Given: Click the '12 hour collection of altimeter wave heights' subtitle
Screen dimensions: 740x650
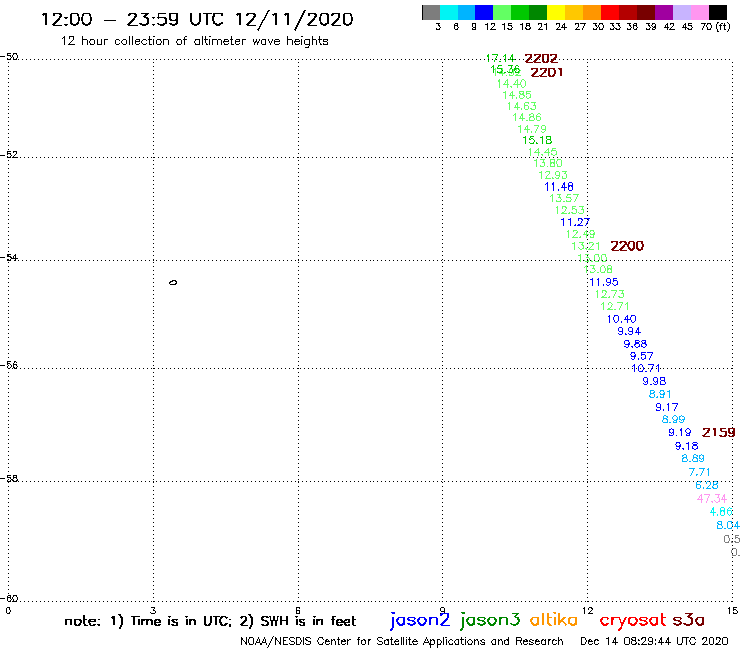Looking at the screenshot, I should [194, 41].
